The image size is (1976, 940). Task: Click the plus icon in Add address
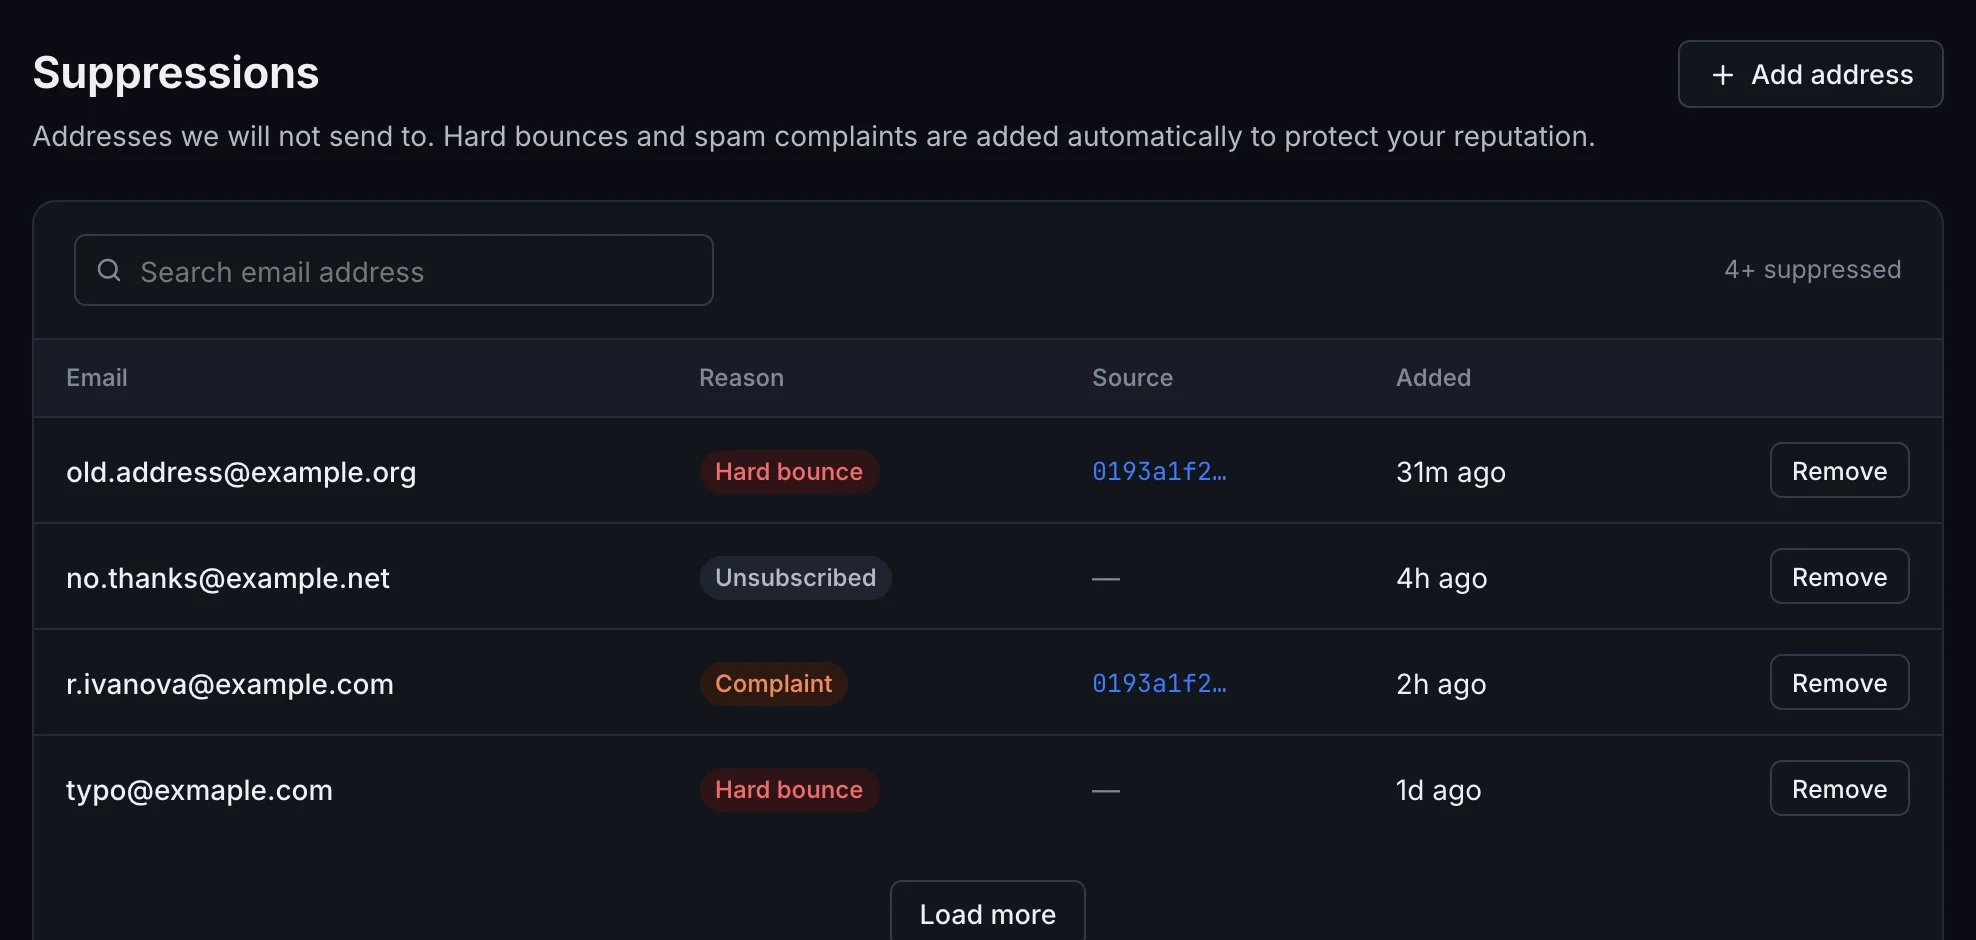click(x=1722, y=75)
